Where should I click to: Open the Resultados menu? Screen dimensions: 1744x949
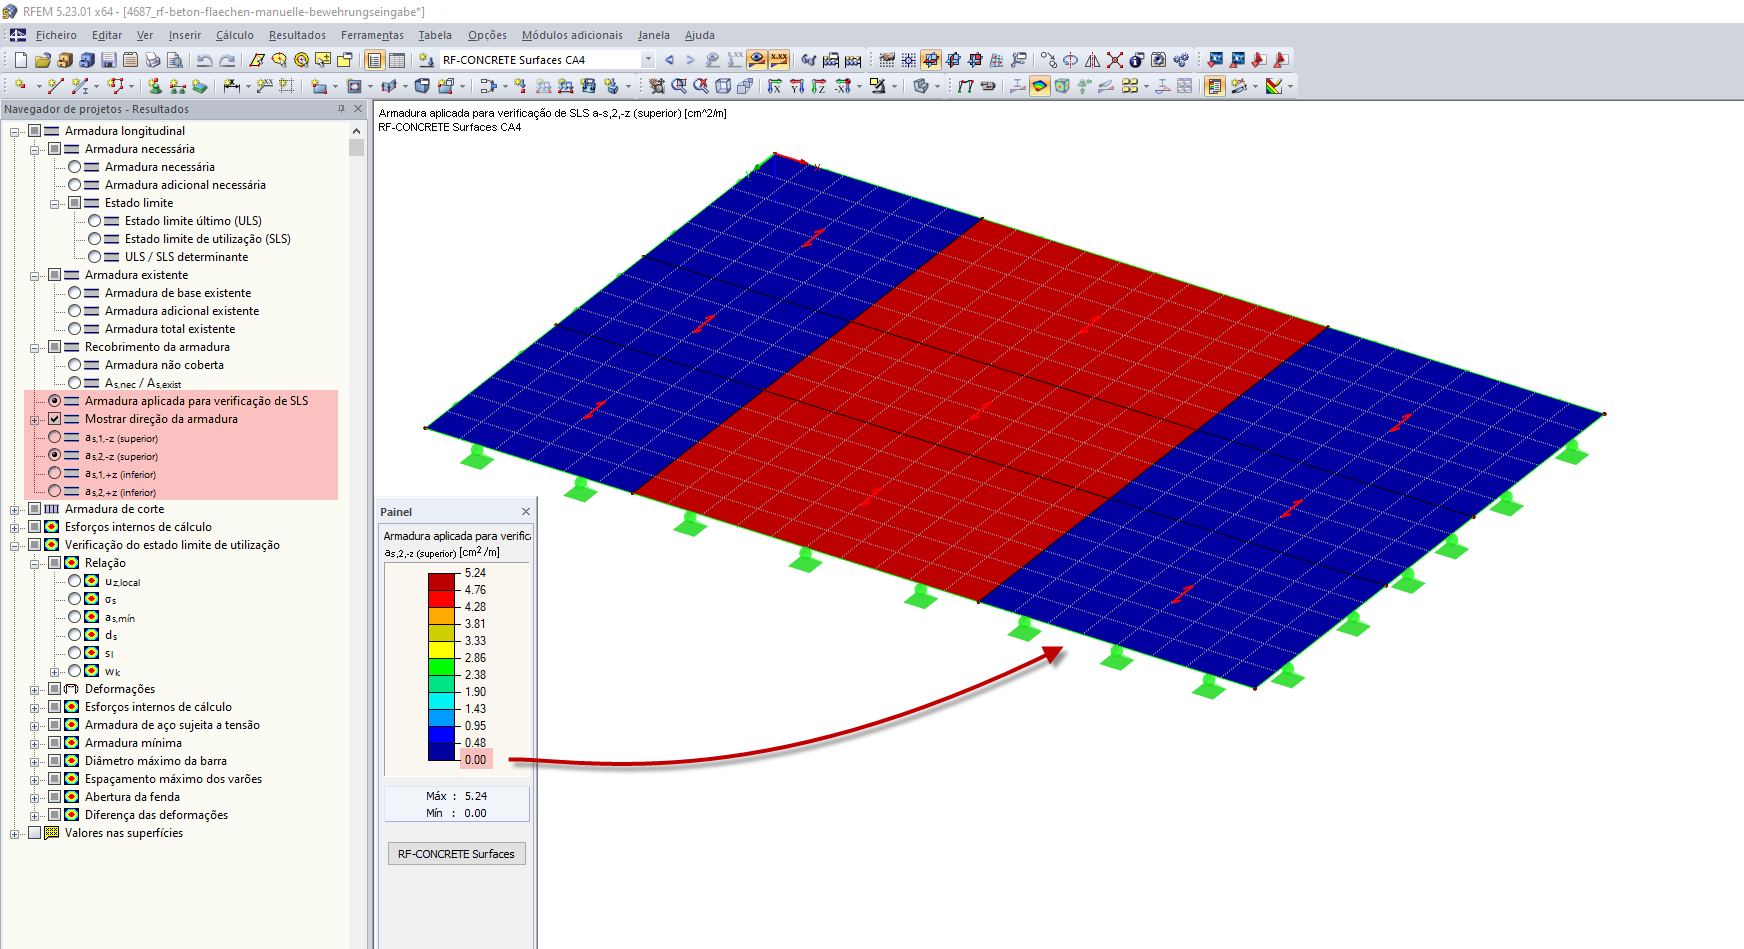(x=297, y=35)
